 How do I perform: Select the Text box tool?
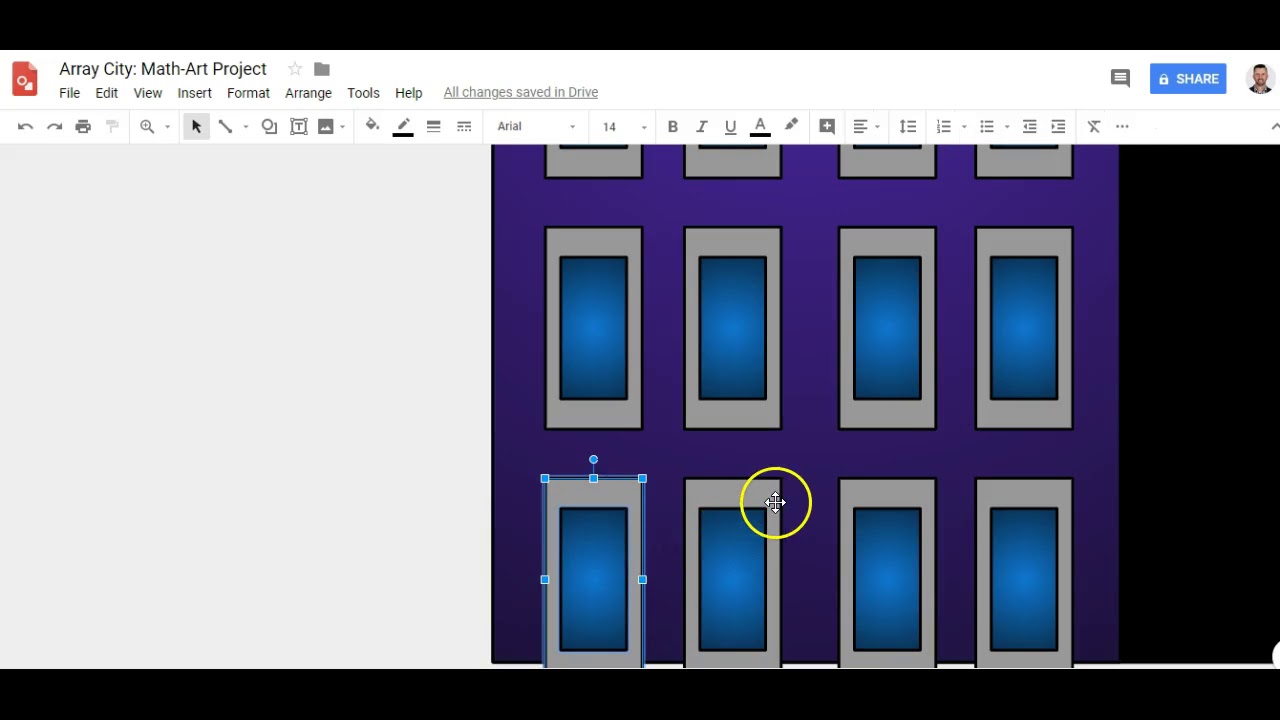(x=298, y=127)
